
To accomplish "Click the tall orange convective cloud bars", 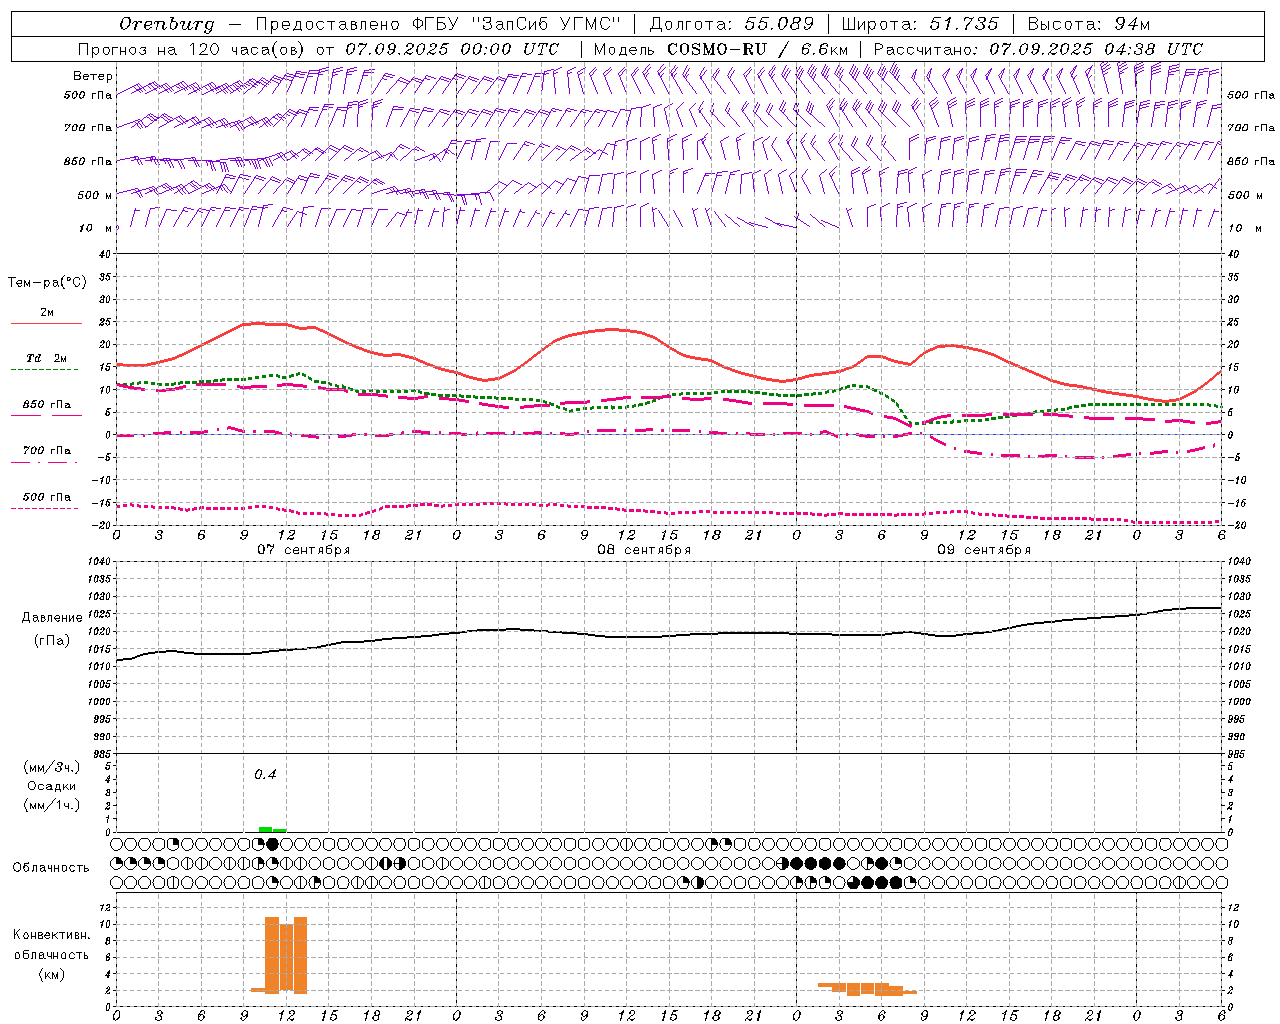I will click(x=286, y=955).
